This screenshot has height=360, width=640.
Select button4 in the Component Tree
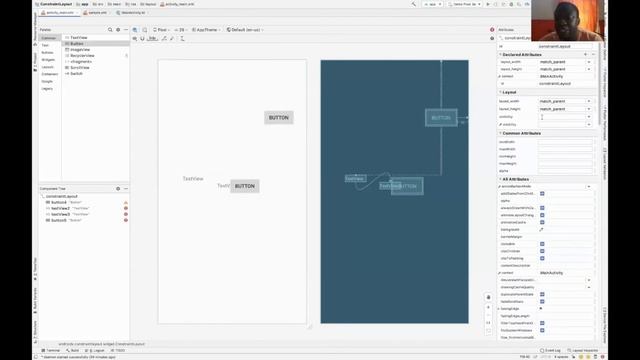coord(59,202)
